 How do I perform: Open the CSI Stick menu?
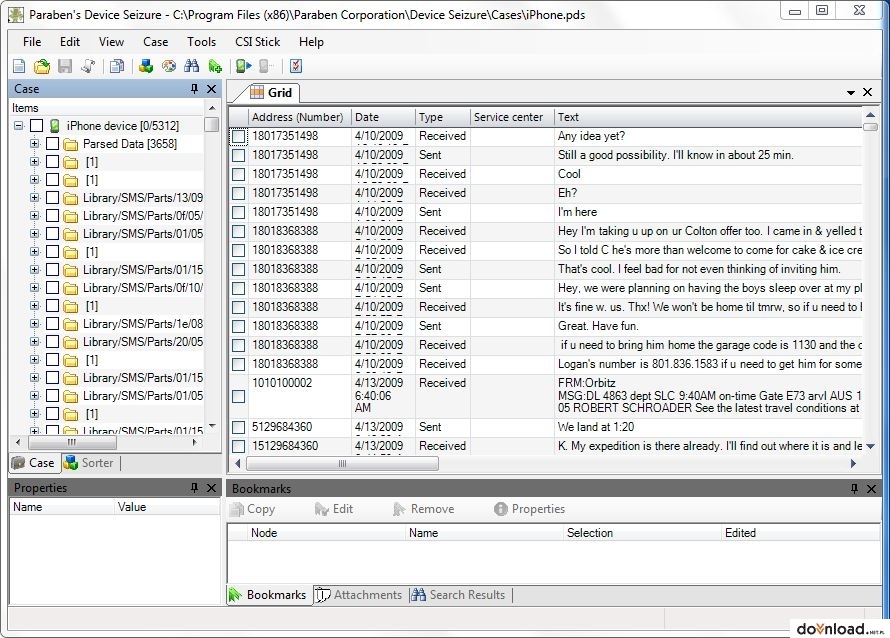(x=258, y=42)
